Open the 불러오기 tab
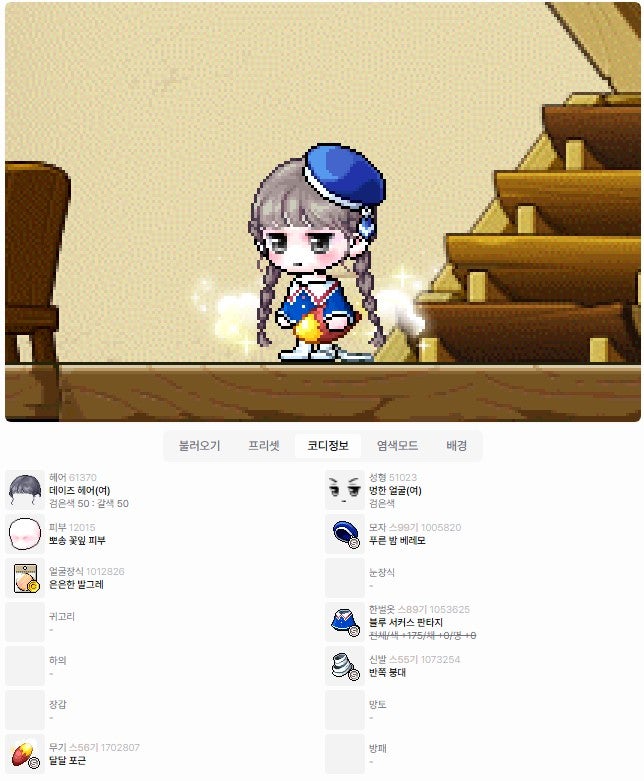This screenshot has height=781, width=644. (199, 446)
